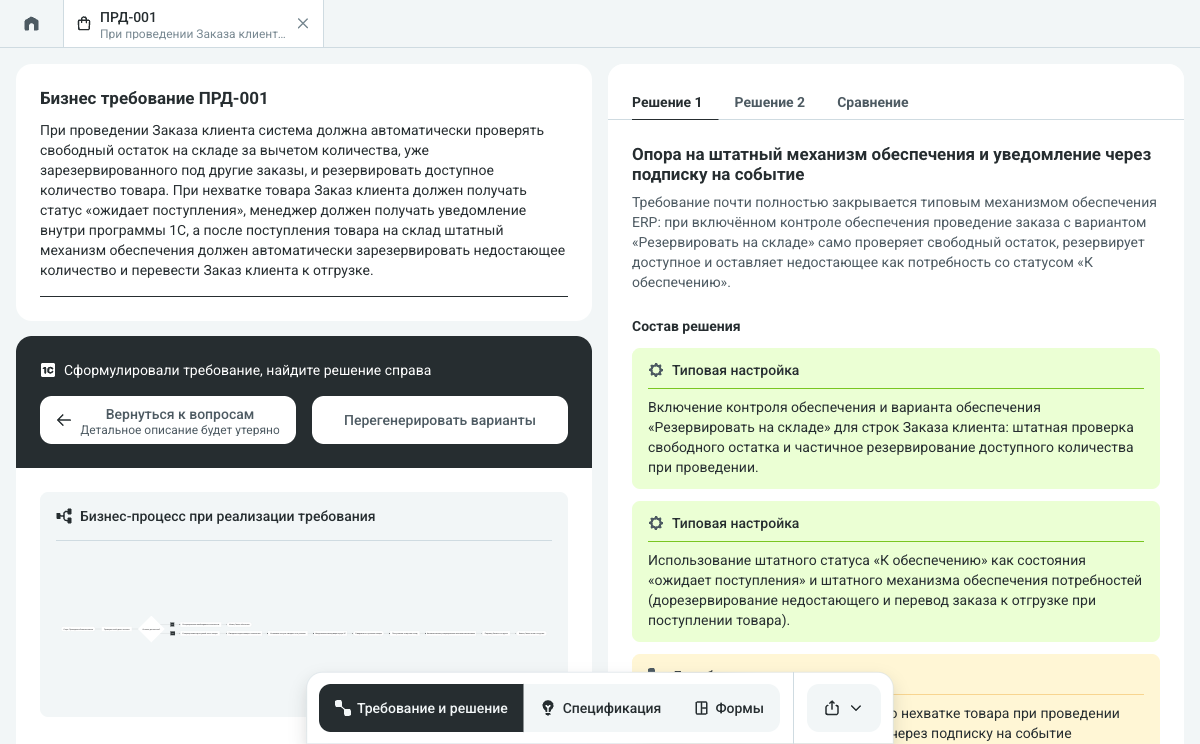Viewport: 1200px width, 744px height.
Task: Click Вернуться к вопросам button
Action: tap(168, 420)
